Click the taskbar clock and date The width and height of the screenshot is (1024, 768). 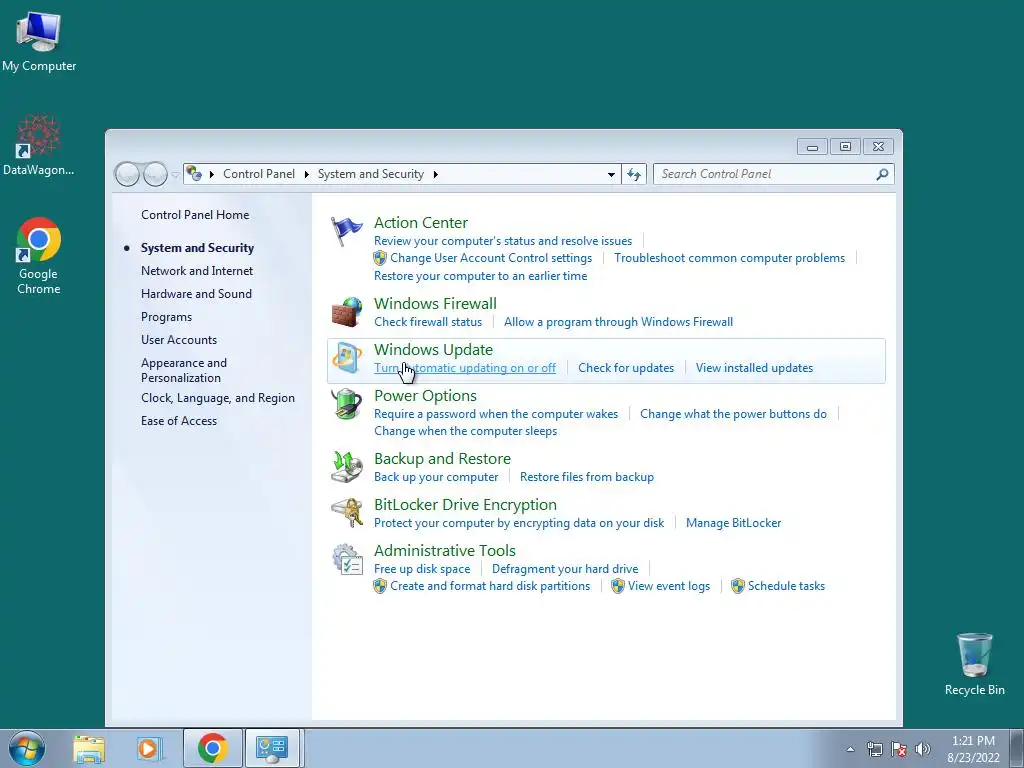click(x=973, y=749)
